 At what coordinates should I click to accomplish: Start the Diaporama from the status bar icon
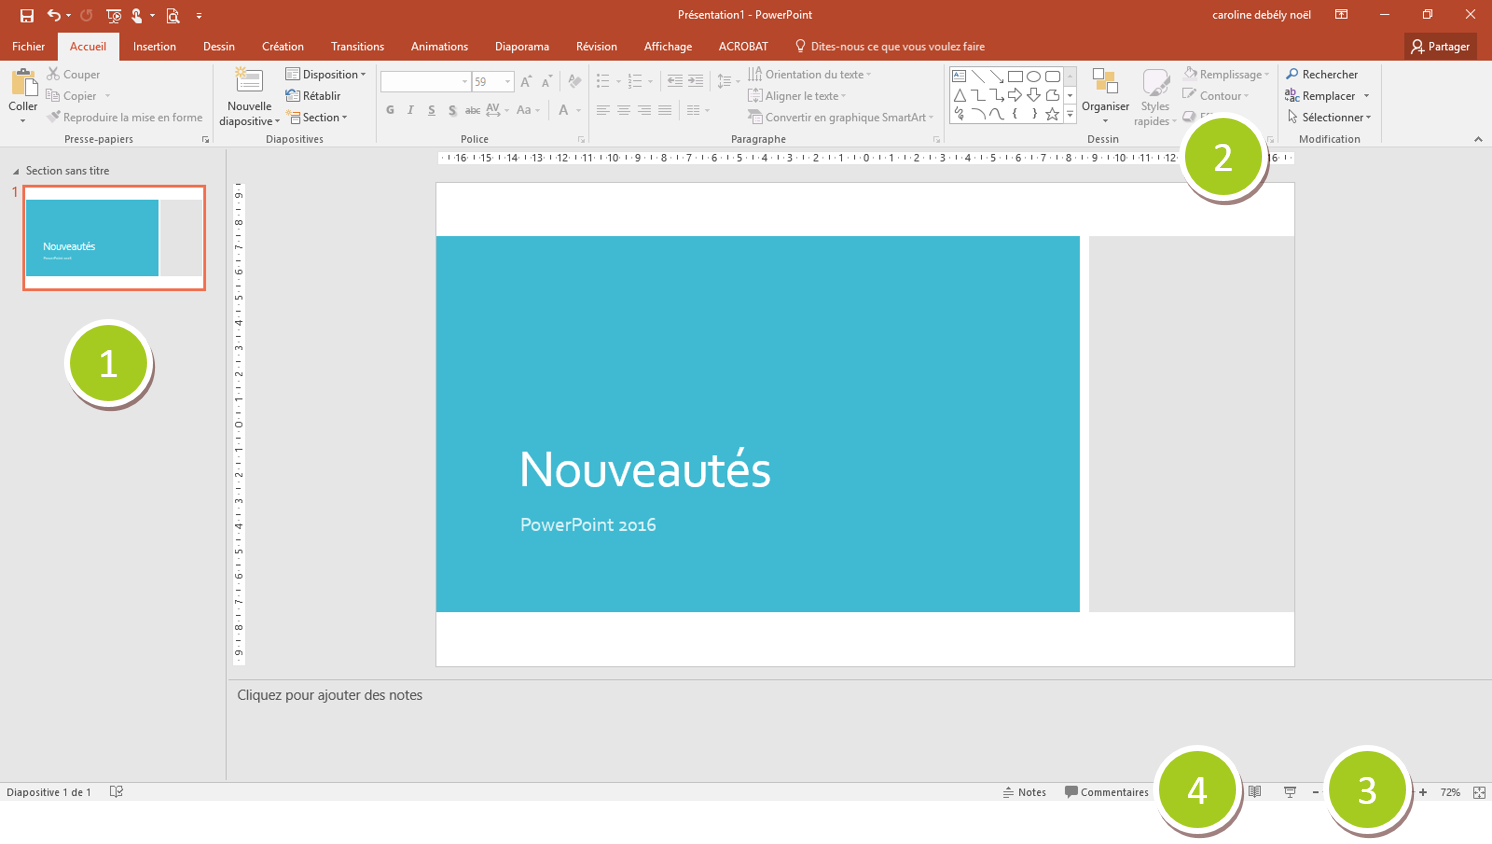click(x=1288, y=792)
